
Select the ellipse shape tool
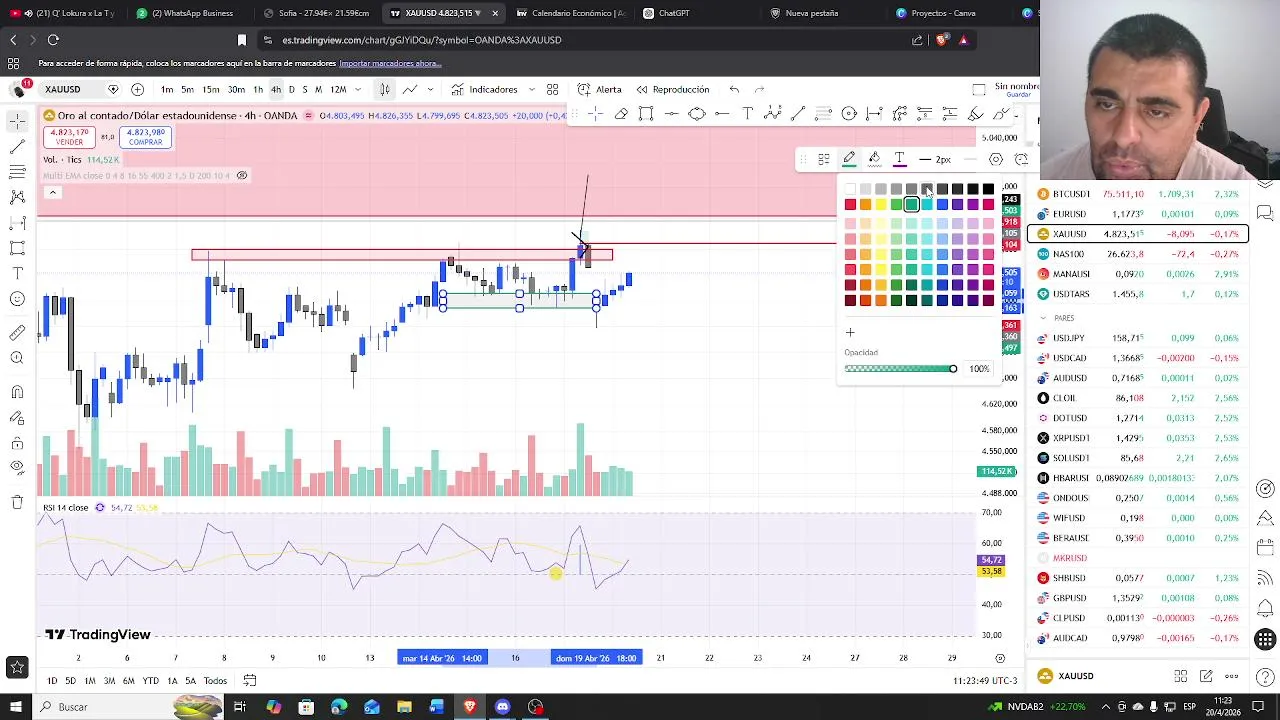click(x=697, y=114)
